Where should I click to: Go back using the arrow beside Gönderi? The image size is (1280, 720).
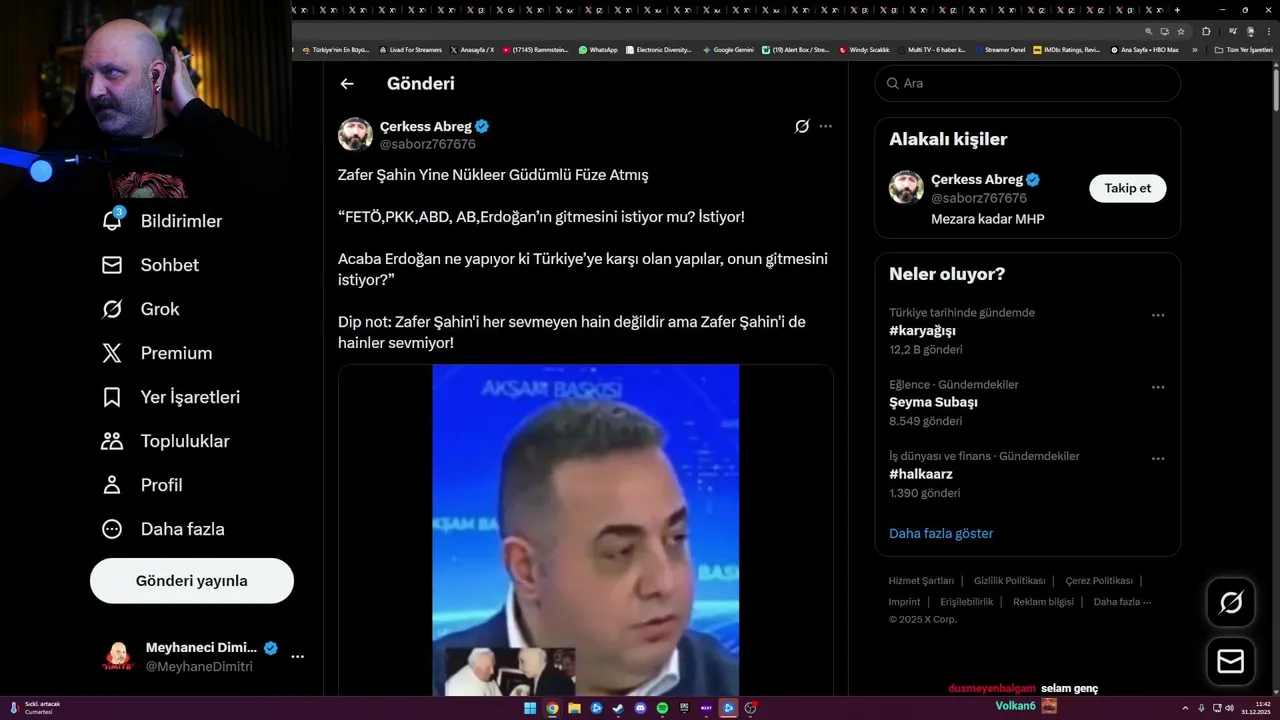tap(347, 84)
